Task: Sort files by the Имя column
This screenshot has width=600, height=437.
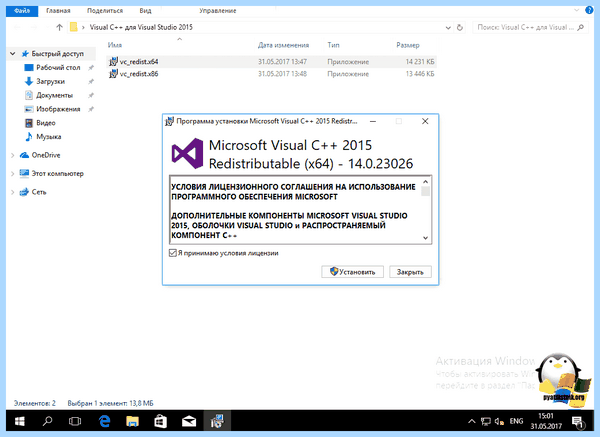Action: pos(115,45)
